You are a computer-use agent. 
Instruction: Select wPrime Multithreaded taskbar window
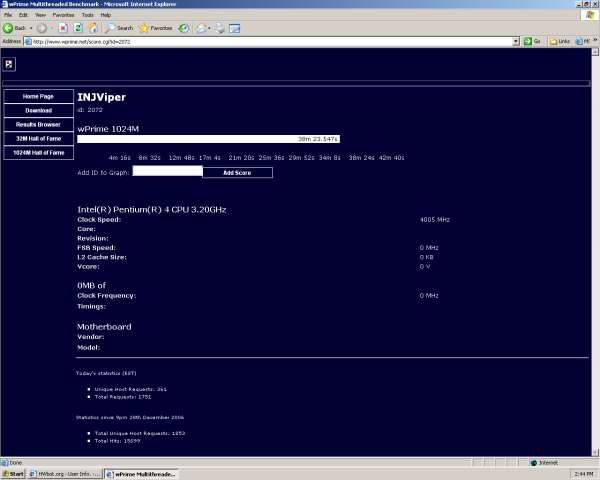pyautogui.click(x=142, y=474)
